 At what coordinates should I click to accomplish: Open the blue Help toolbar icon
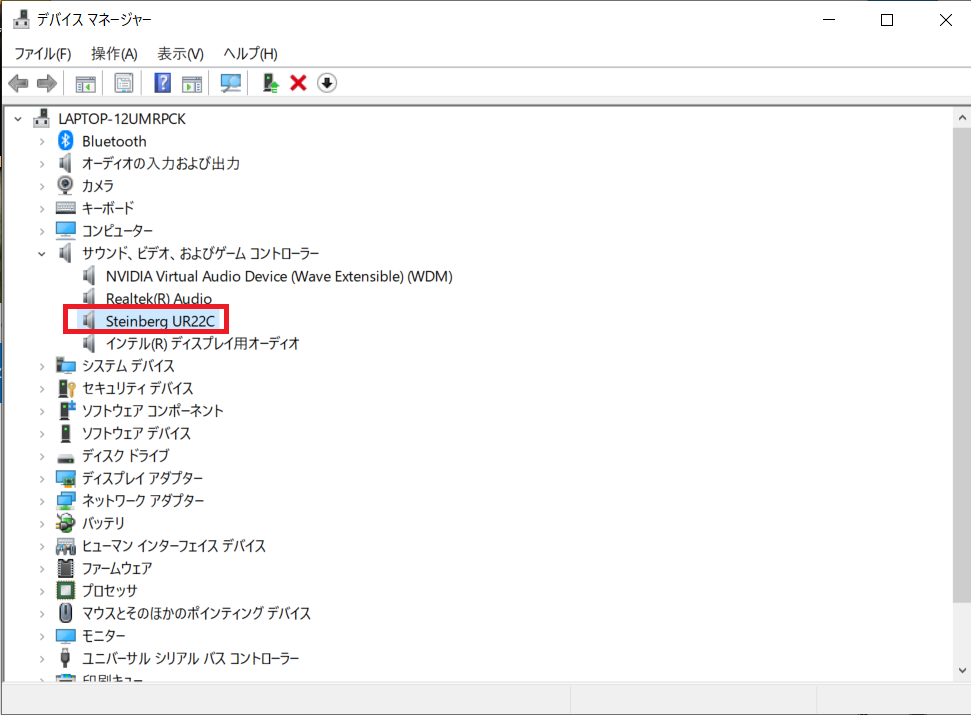(162, 83)
